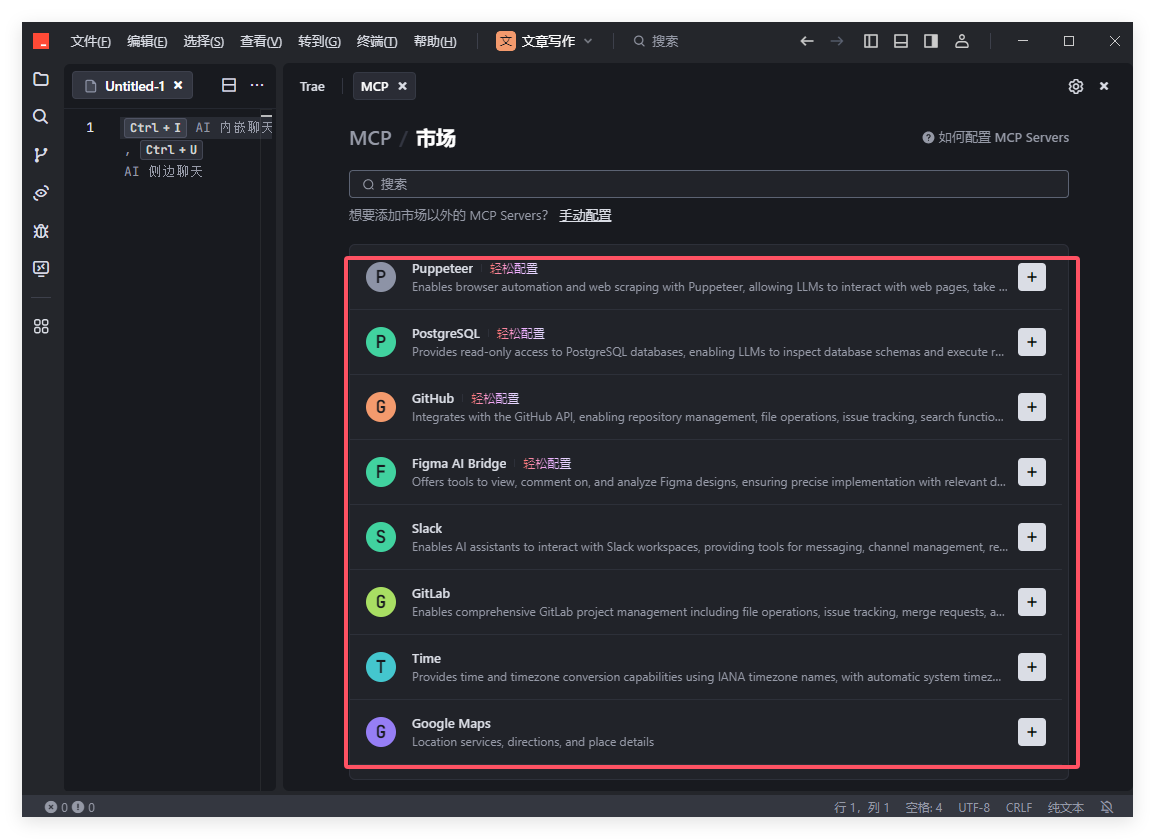Add the Figma AI Bridge server
The height and width of the screenshot is (839, 1155).
pos(1031,472)
